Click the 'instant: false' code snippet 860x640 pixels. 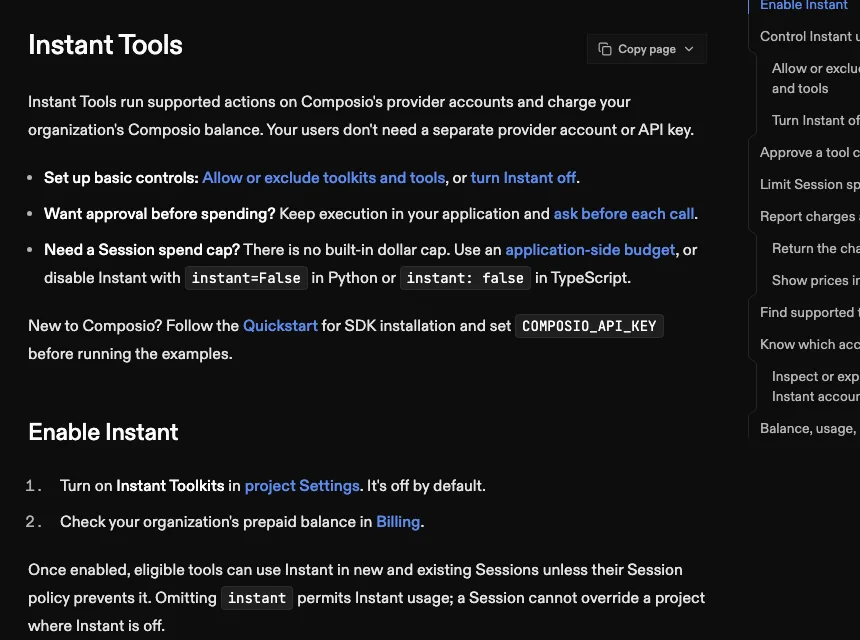[465, 278]
